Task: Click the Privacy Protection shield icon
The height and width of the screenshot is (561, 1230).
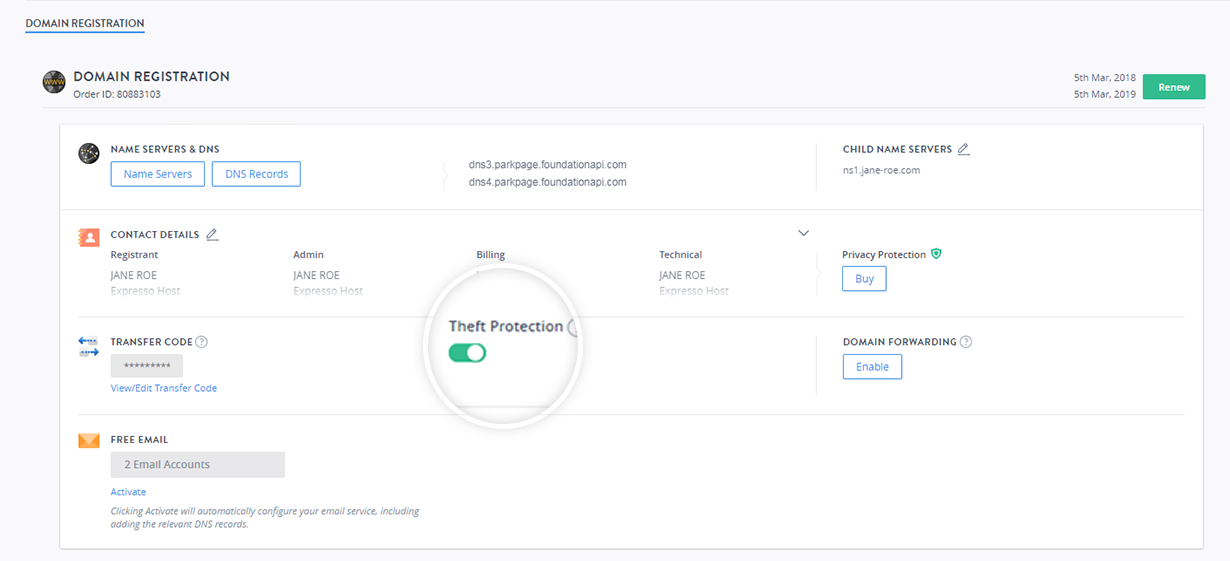Action: point(936,254)
